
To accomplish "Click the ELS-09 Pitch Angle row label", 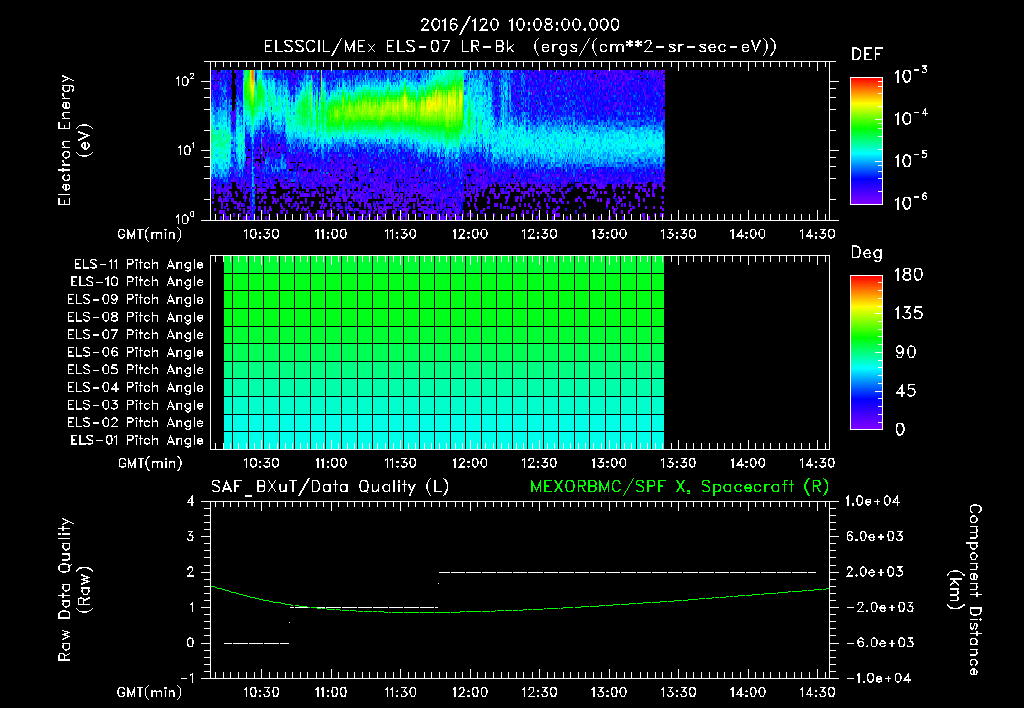I will click(136, 300).
